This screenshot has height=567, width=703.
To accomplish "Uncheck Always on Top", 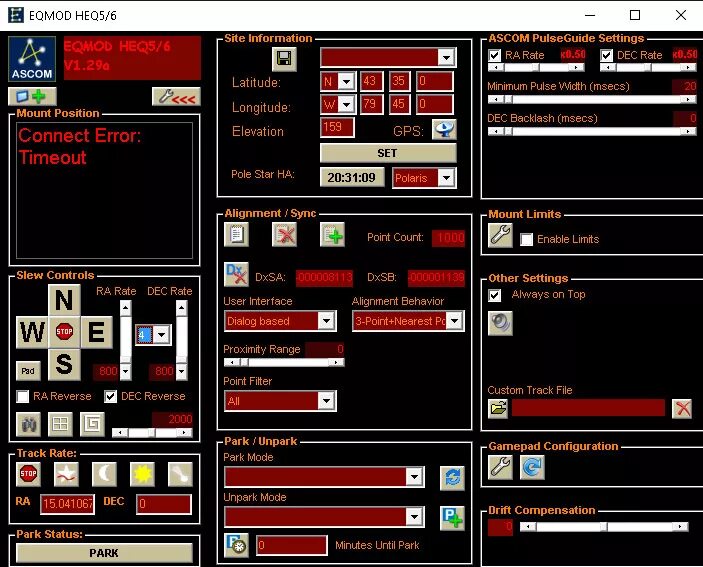I will click(x=495, y=295).
